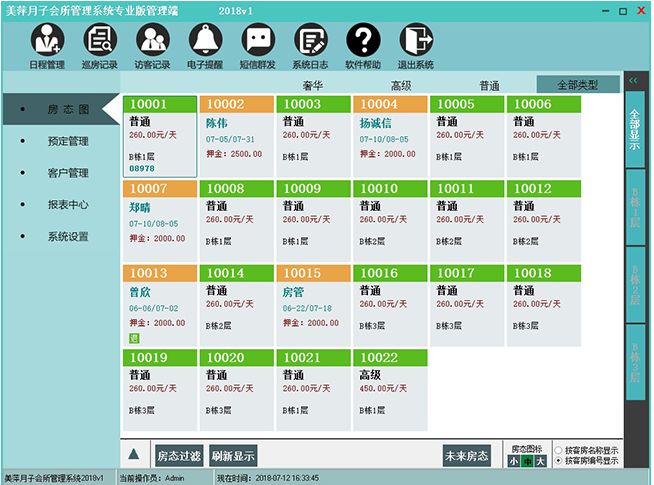This screenshot has height=485, width=654.
Task: Switch to the 奢华 room type tab
Action: 313,85
